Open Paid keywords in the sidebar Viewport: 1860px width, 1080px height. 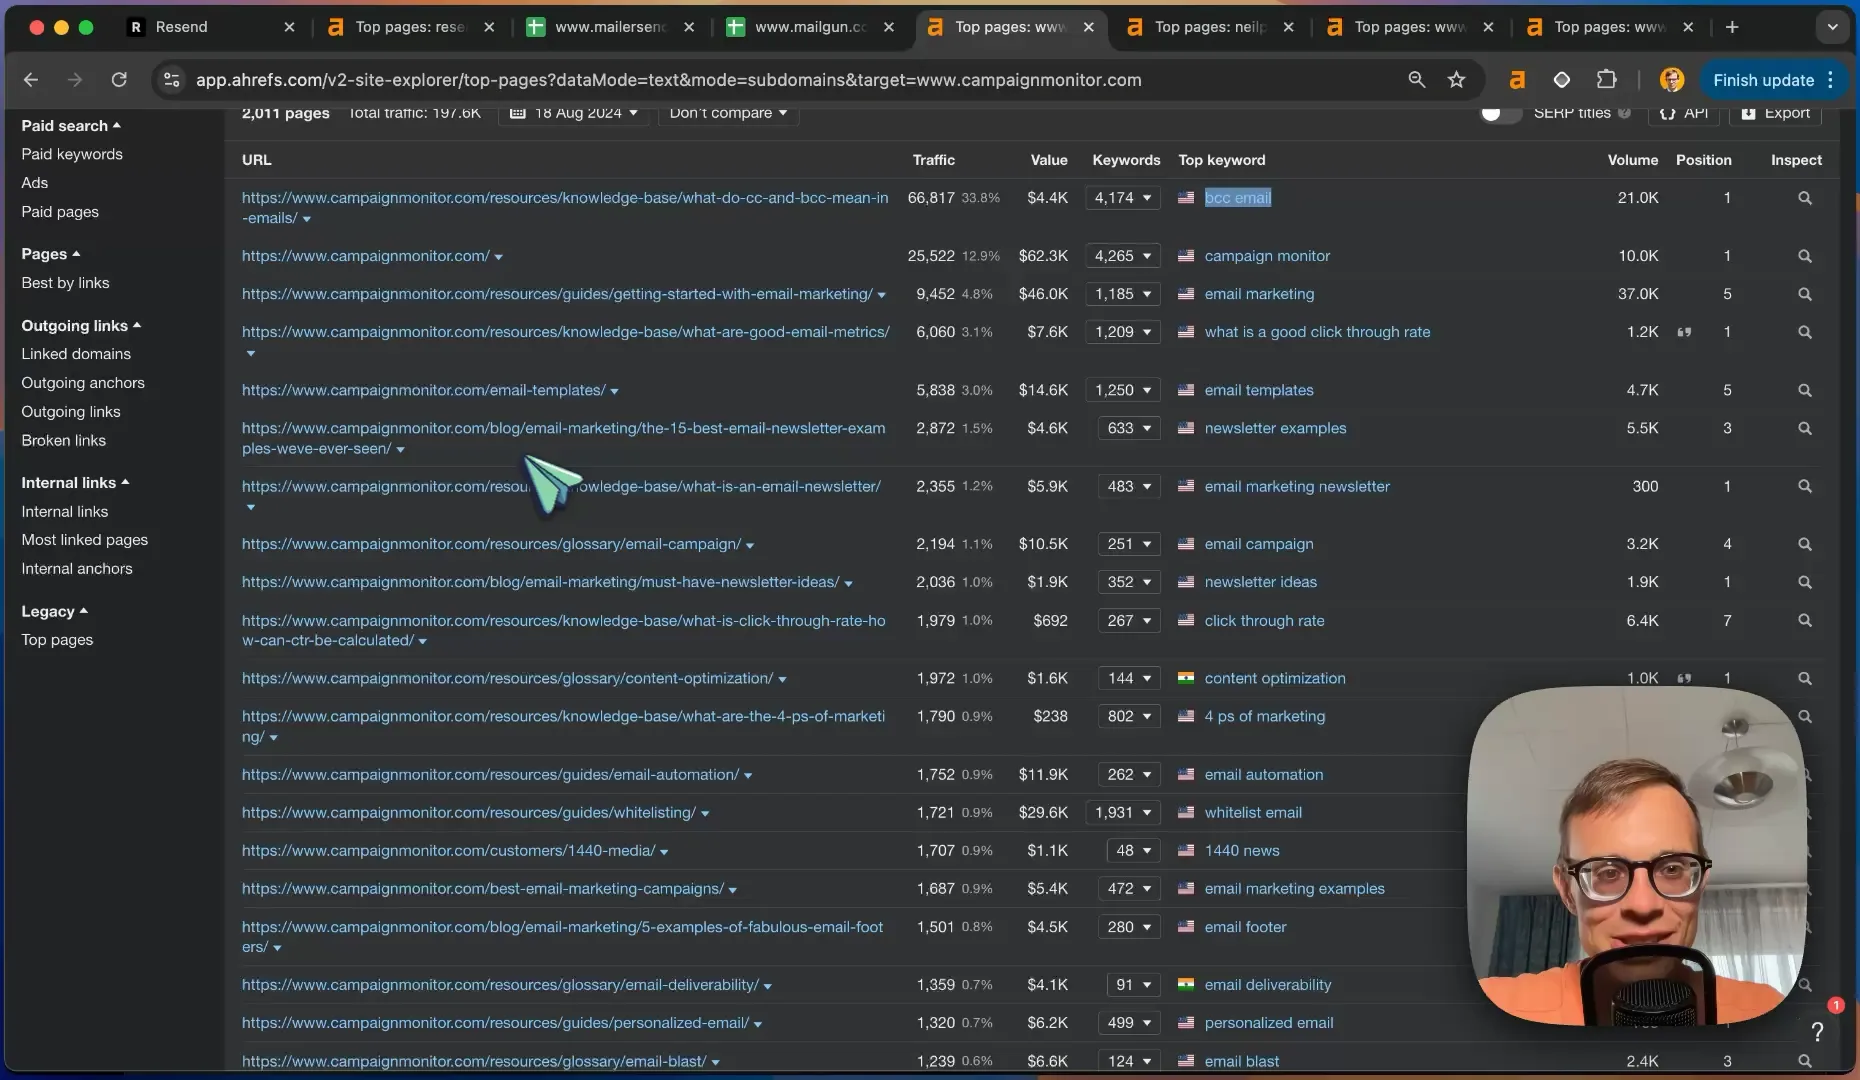tap(72, 154)
